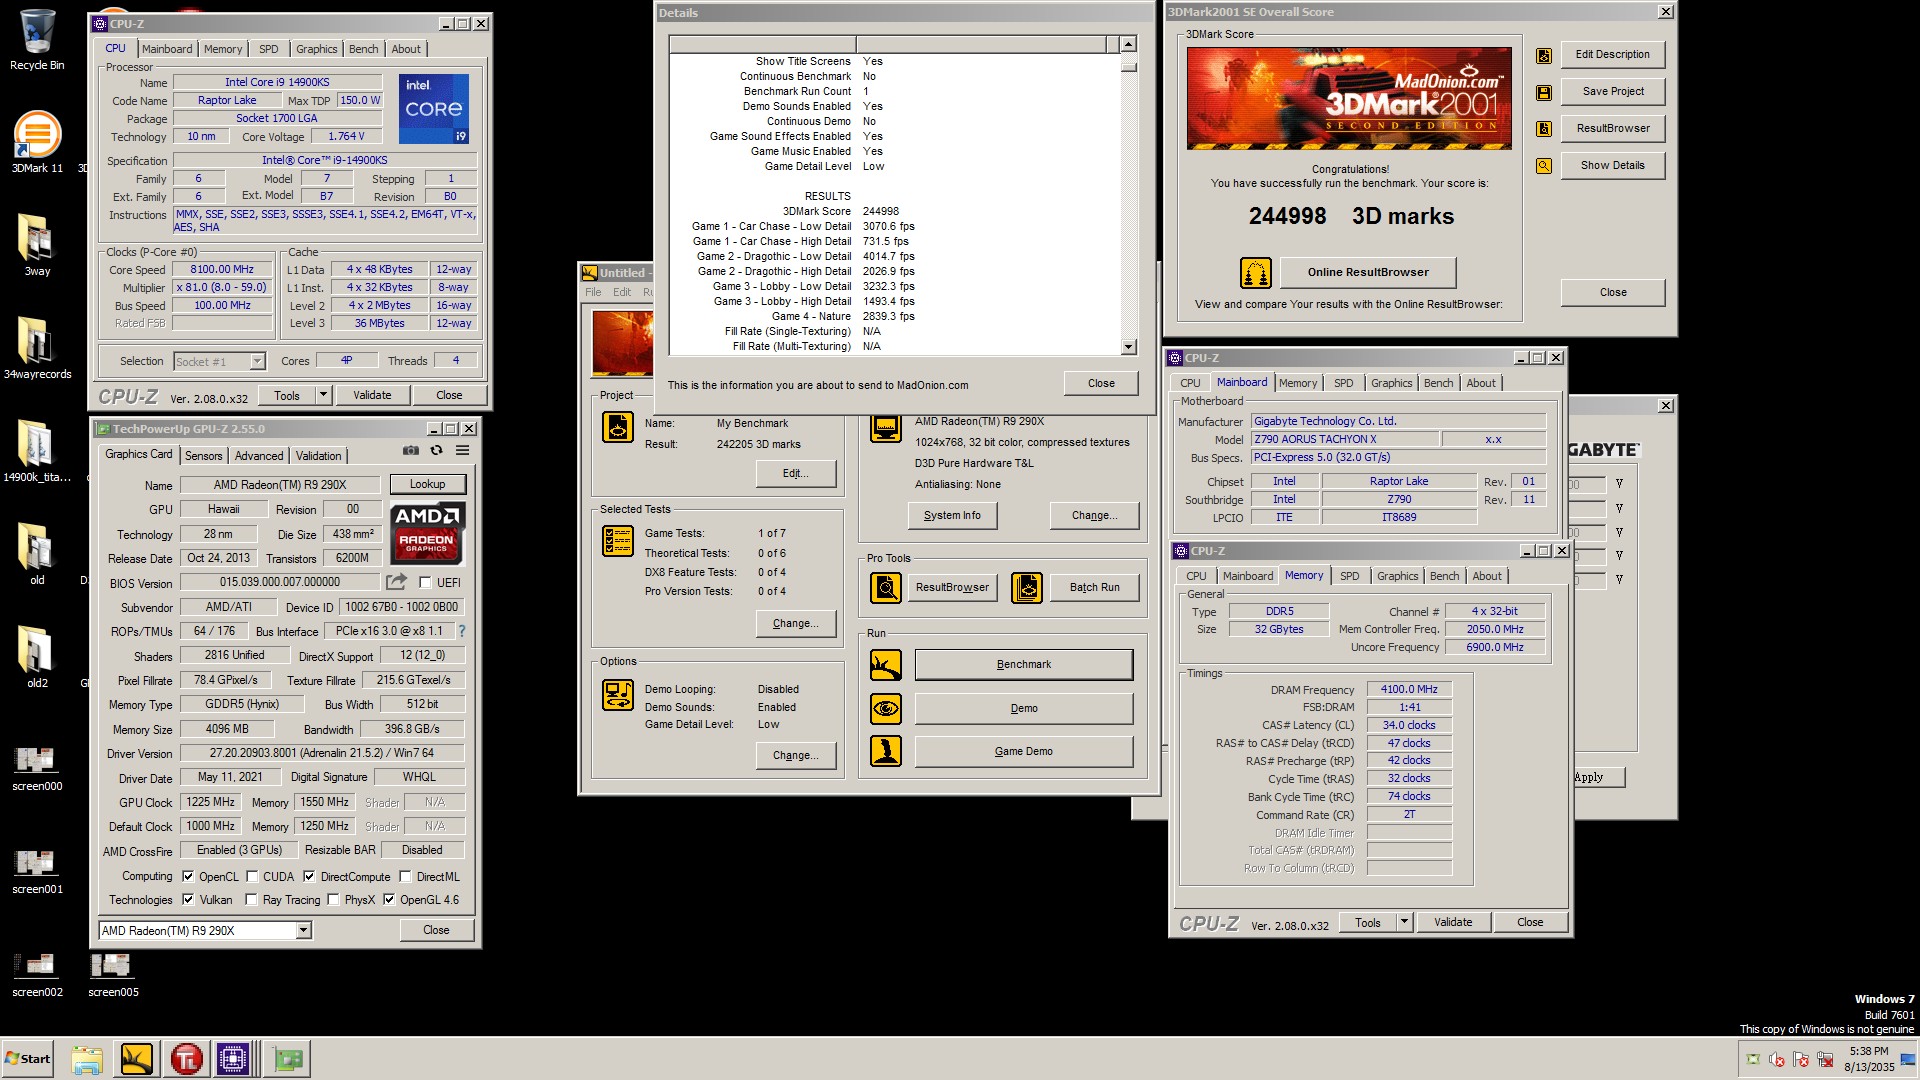The image size is (1920, 1080).
Task: Open Windows Explorer from the taskbar
Action: (87, 1059)
